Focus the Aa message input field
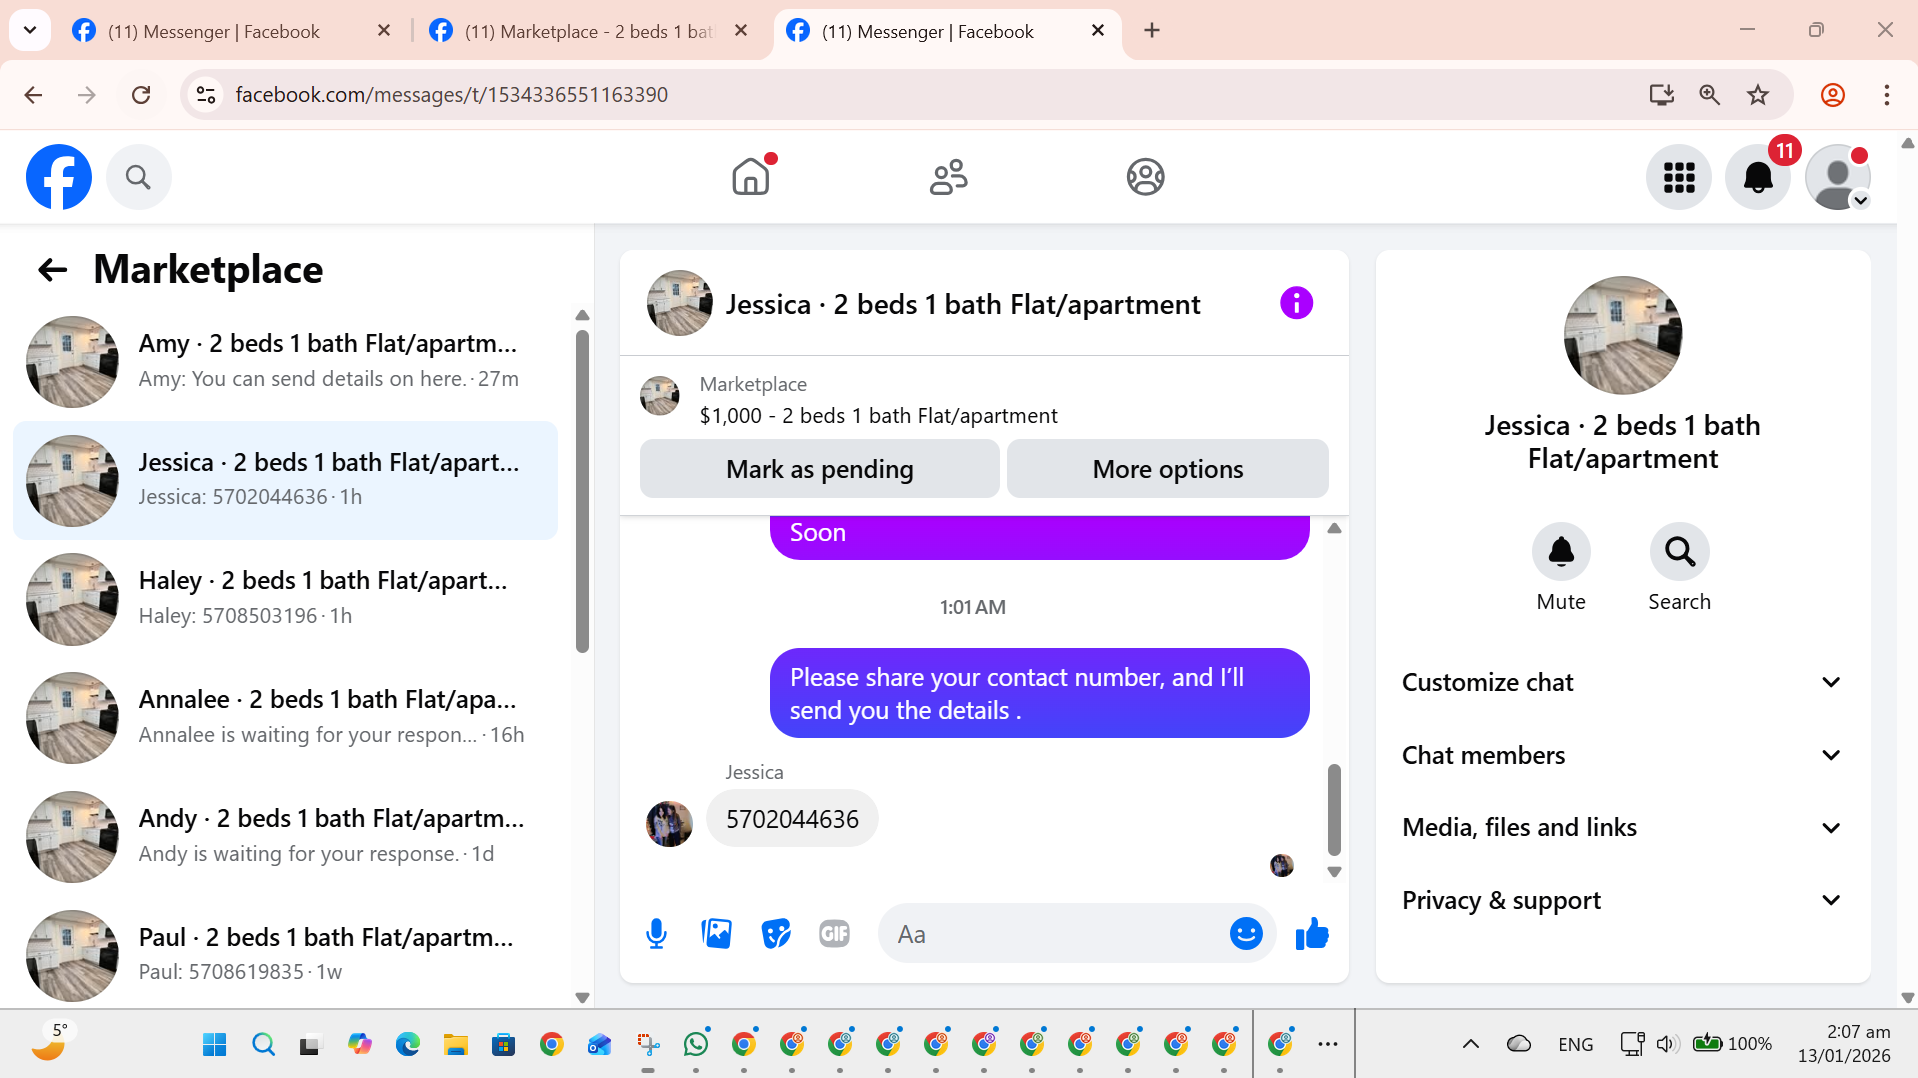 [x=1055, y=934]
